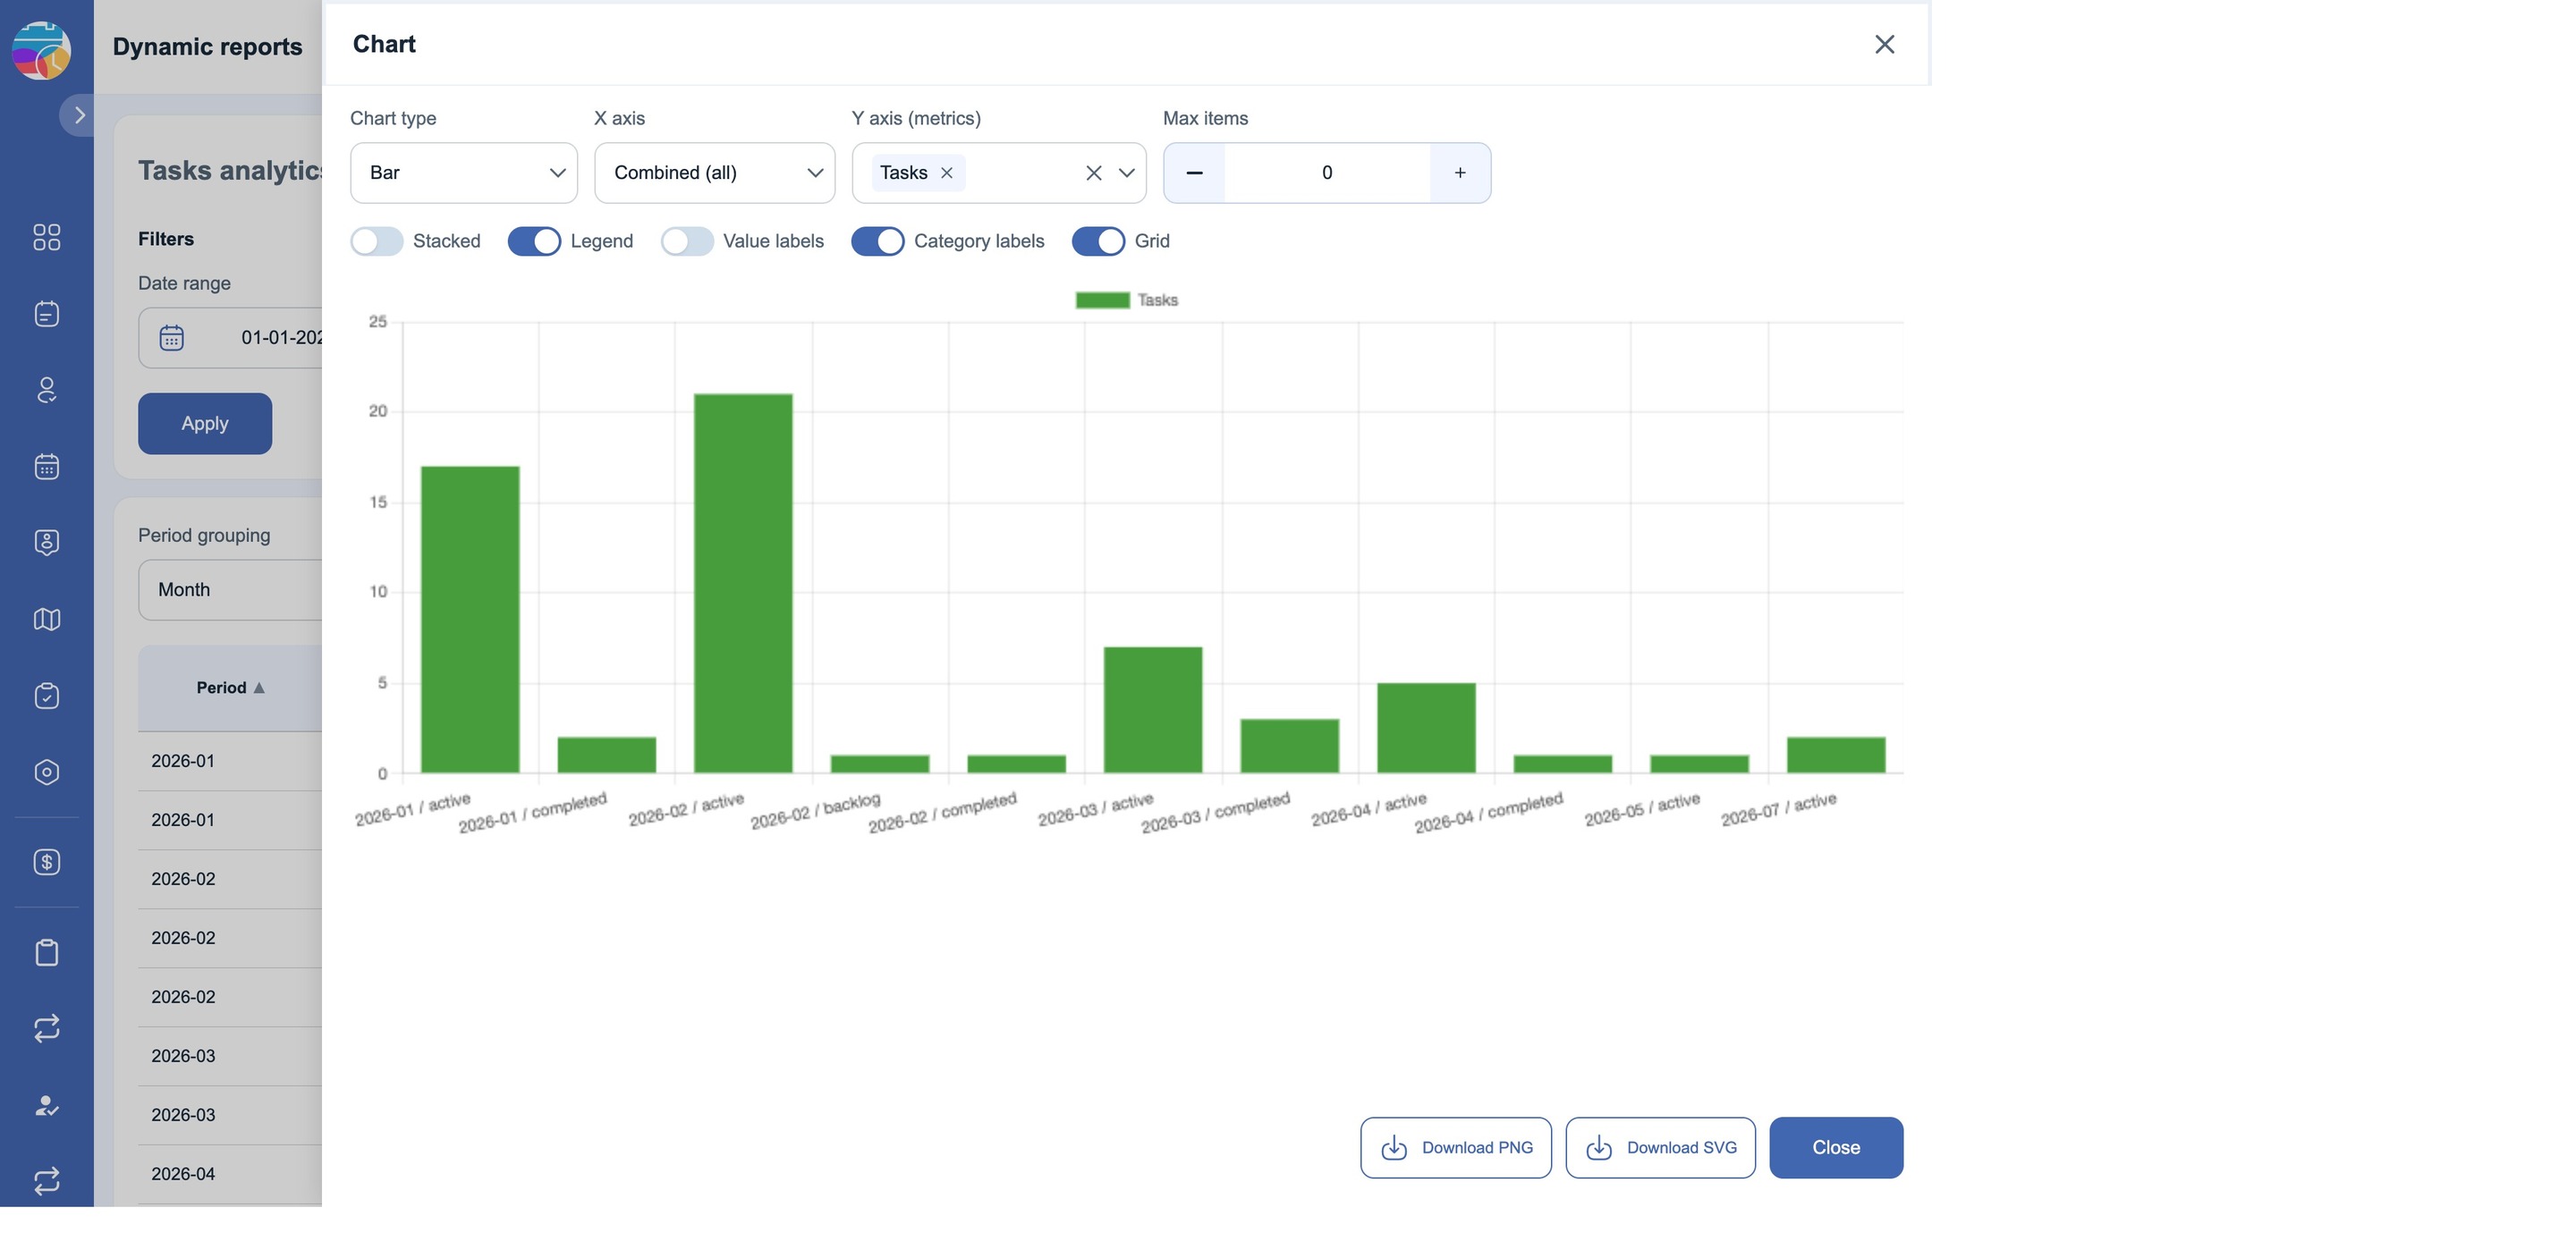Enable the Value labels toggle
The width and height of the screenshot is (2576, 1233).
[x=687, y=241]
